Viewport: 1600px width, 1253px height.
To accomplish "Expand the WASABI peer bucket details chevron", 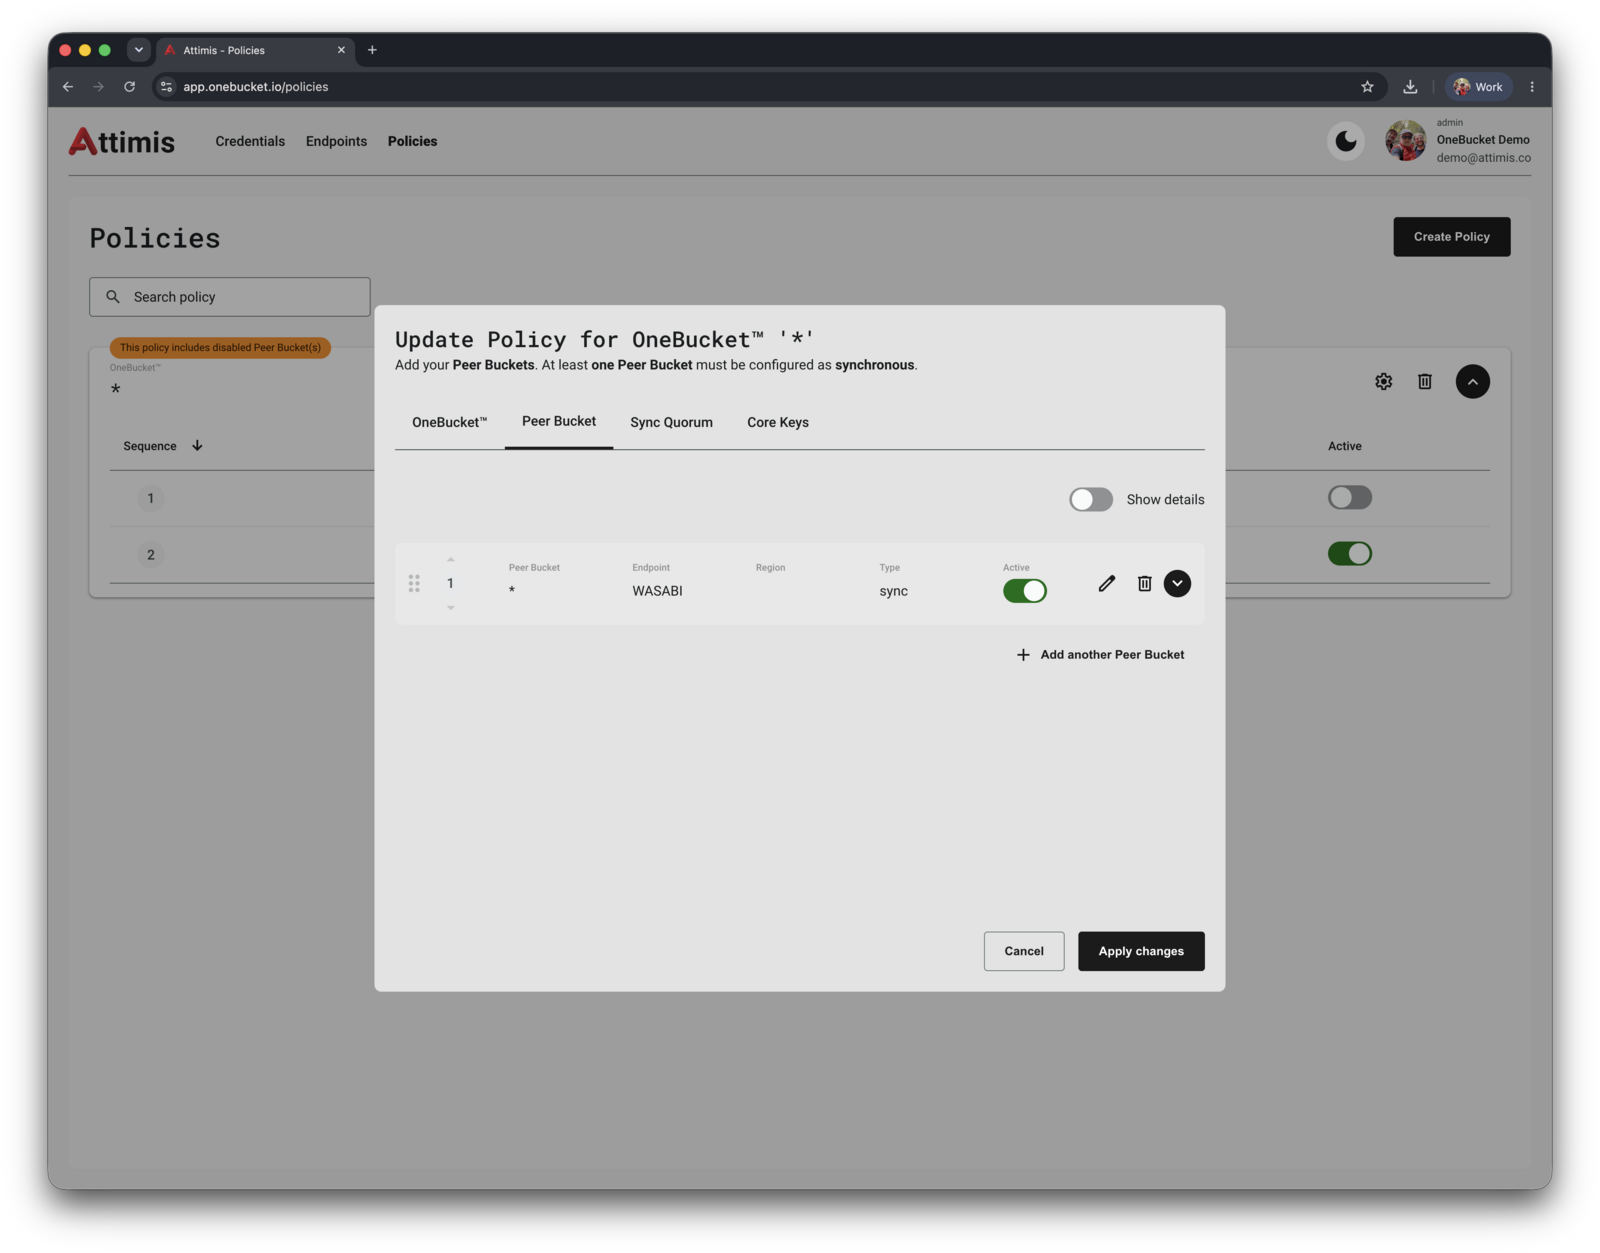I will pyautogui.click(x=1177, y=583).
